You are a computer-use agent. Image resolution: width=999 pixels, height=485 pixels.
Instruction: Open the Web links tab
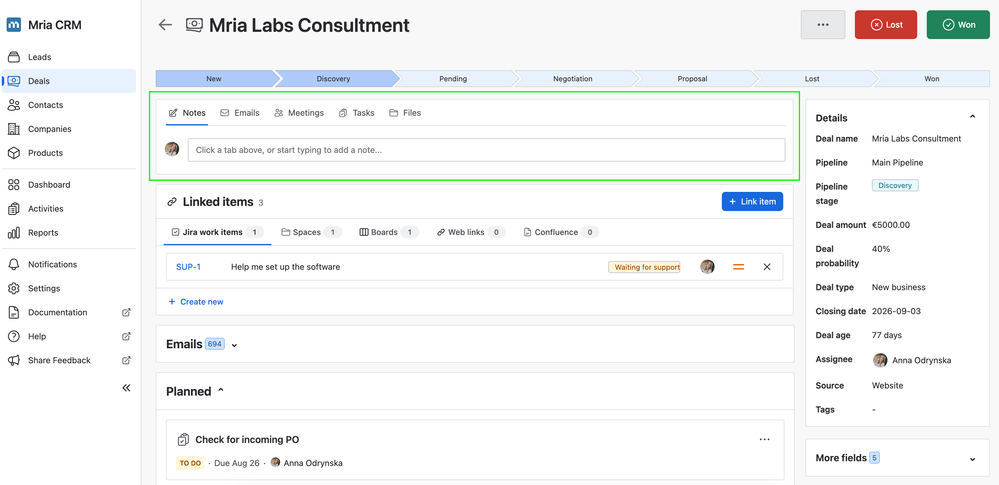click(x=471, y=232)
